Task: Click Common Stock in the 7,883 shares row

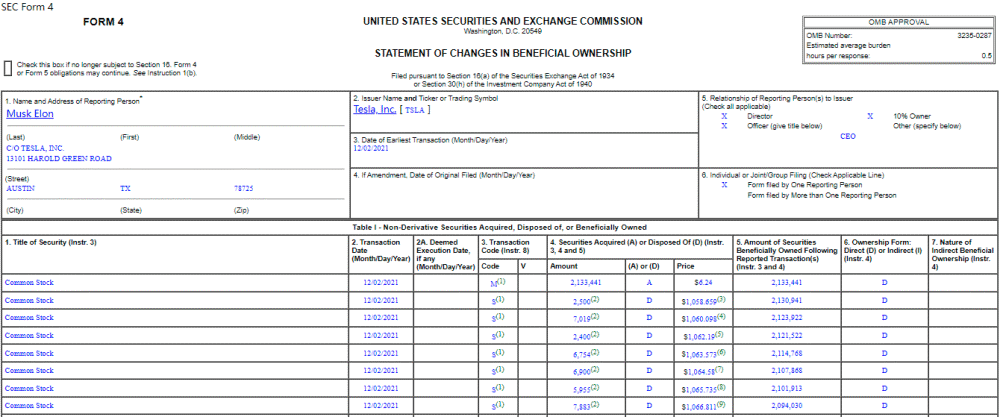Action: [x=29, y=405]
